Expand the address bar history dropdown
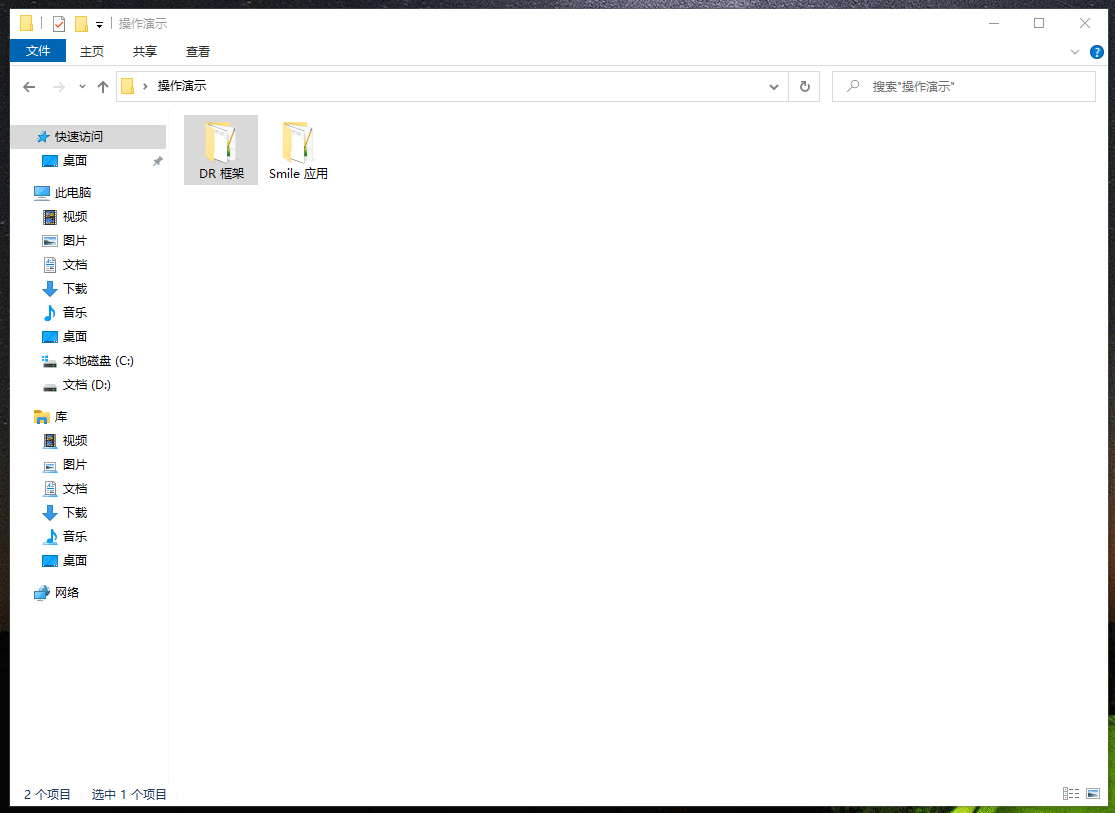Screen dimensions: 1115x813 click(774, 87)
